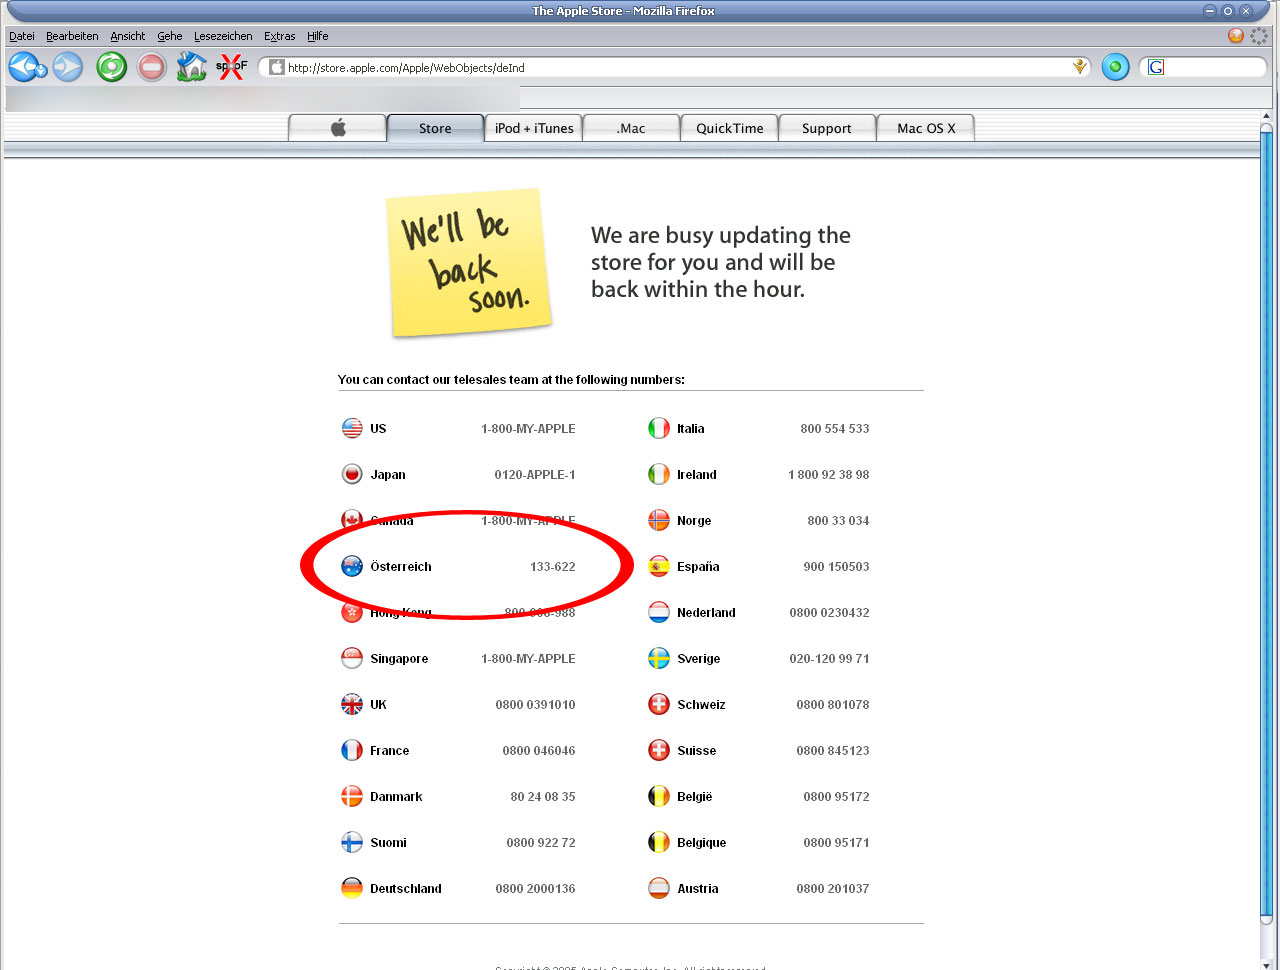Screen dimensions: 1280x970
Task: Open the address bar history dropdown
Action: 1080,67
